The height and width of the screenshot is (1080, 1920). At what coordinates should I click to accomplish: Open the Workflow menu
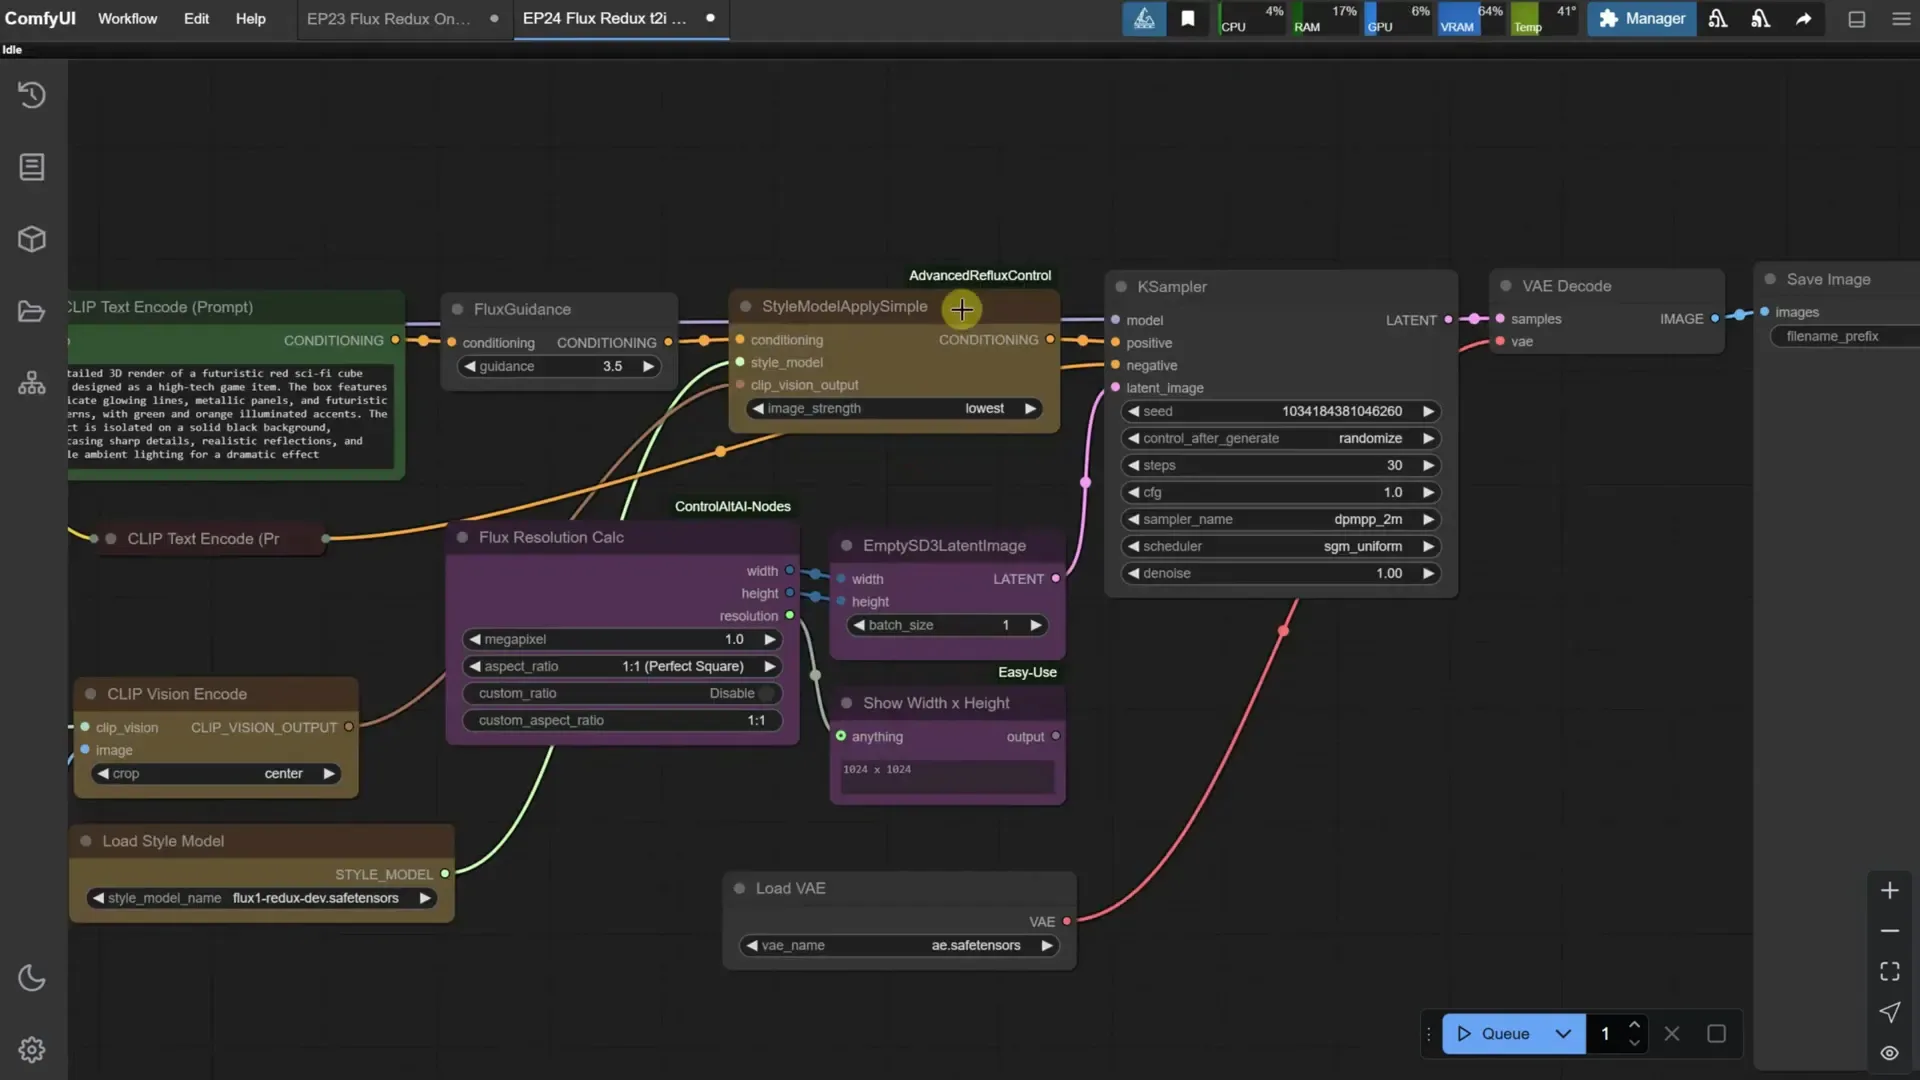(126, 18)
